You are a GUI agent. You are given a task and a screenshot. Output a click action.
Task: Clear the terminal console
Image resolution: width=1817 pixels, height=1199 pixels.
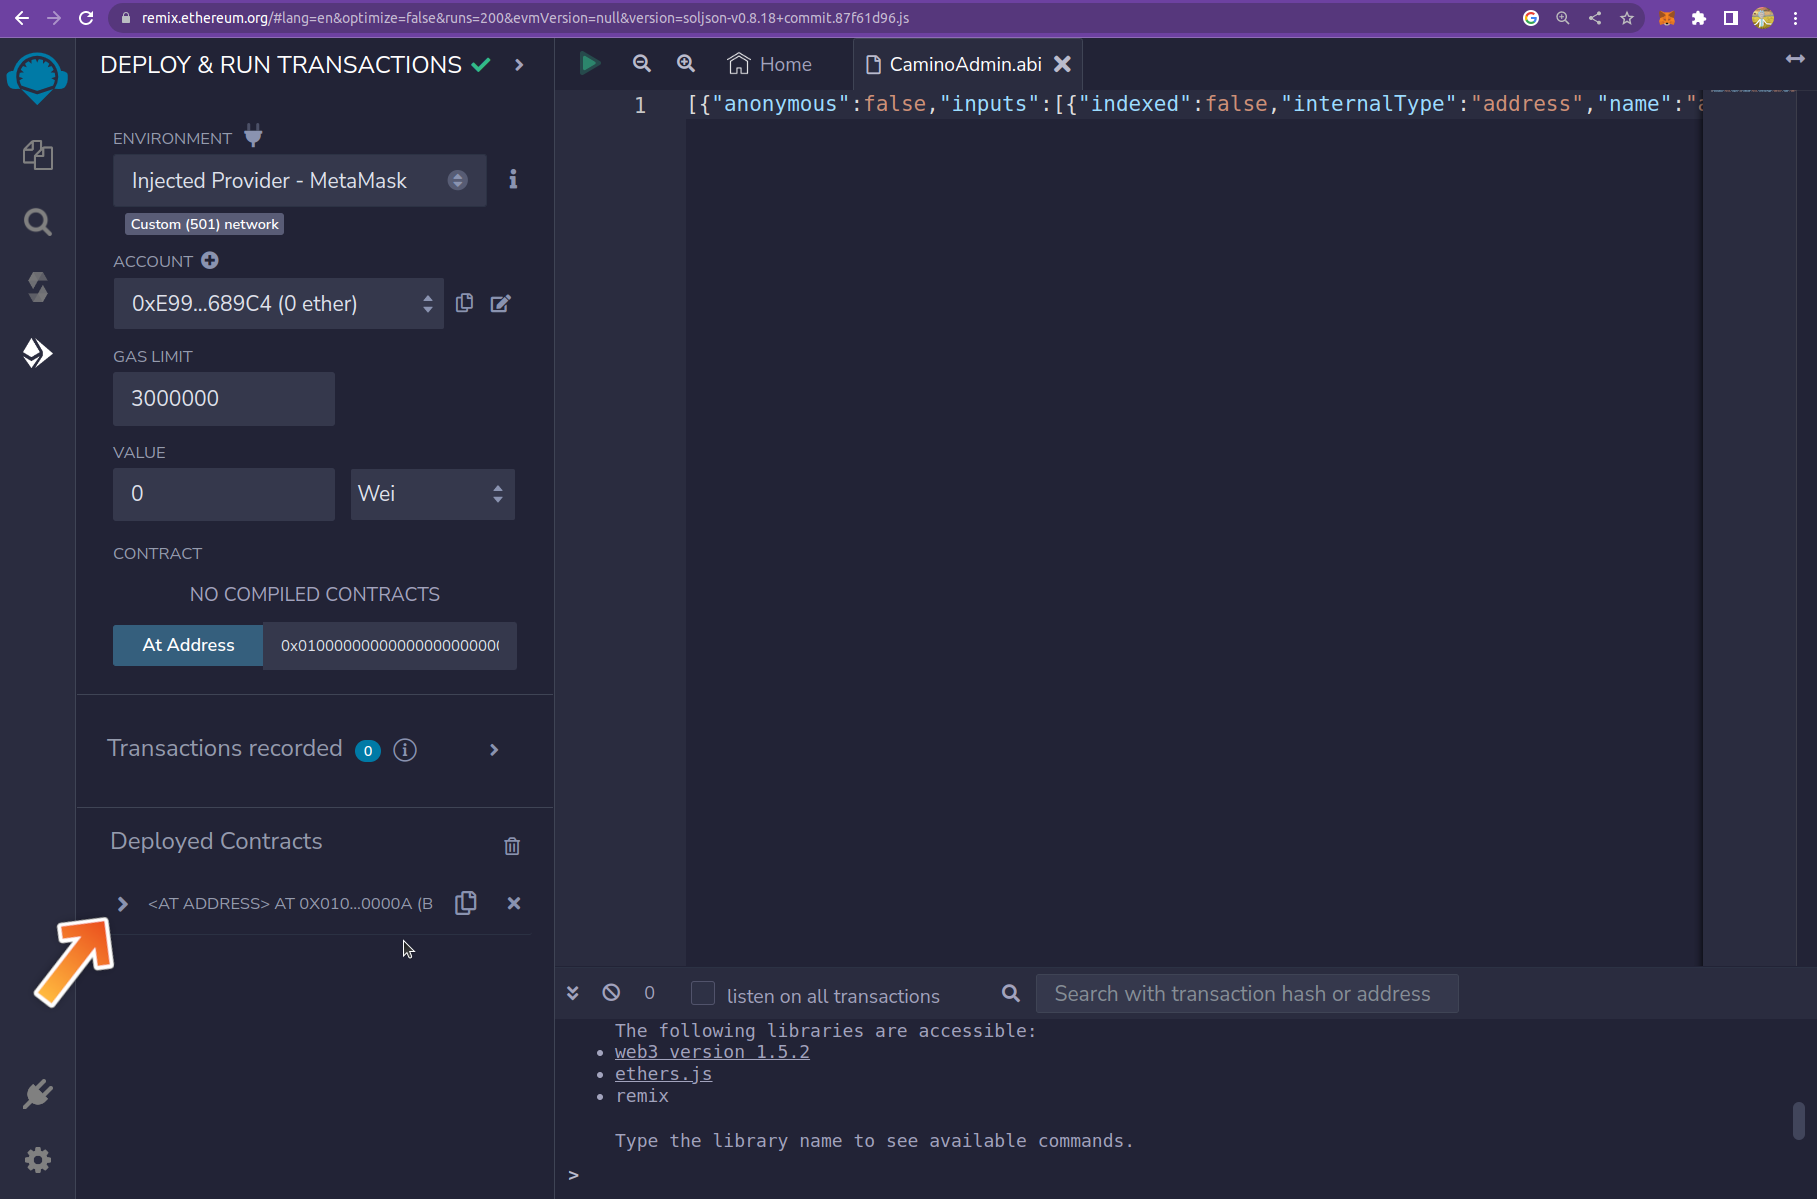[611, 993]
